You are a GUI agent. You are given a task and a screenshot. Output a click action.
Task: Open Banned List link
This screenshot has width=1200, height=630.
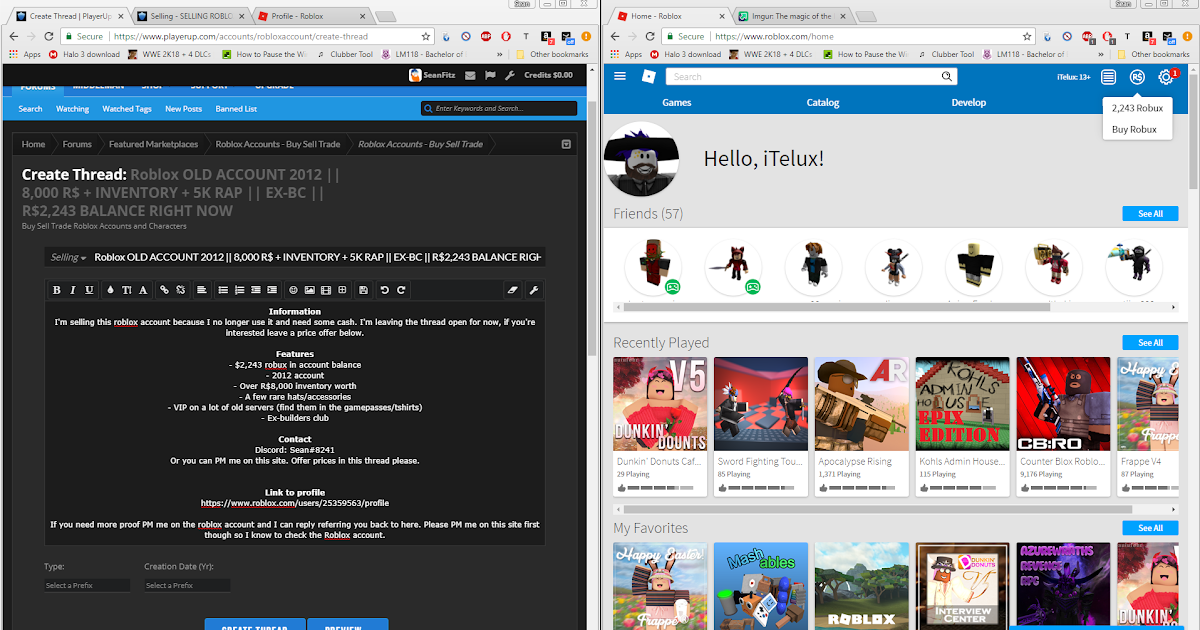[x=236, y=109]
